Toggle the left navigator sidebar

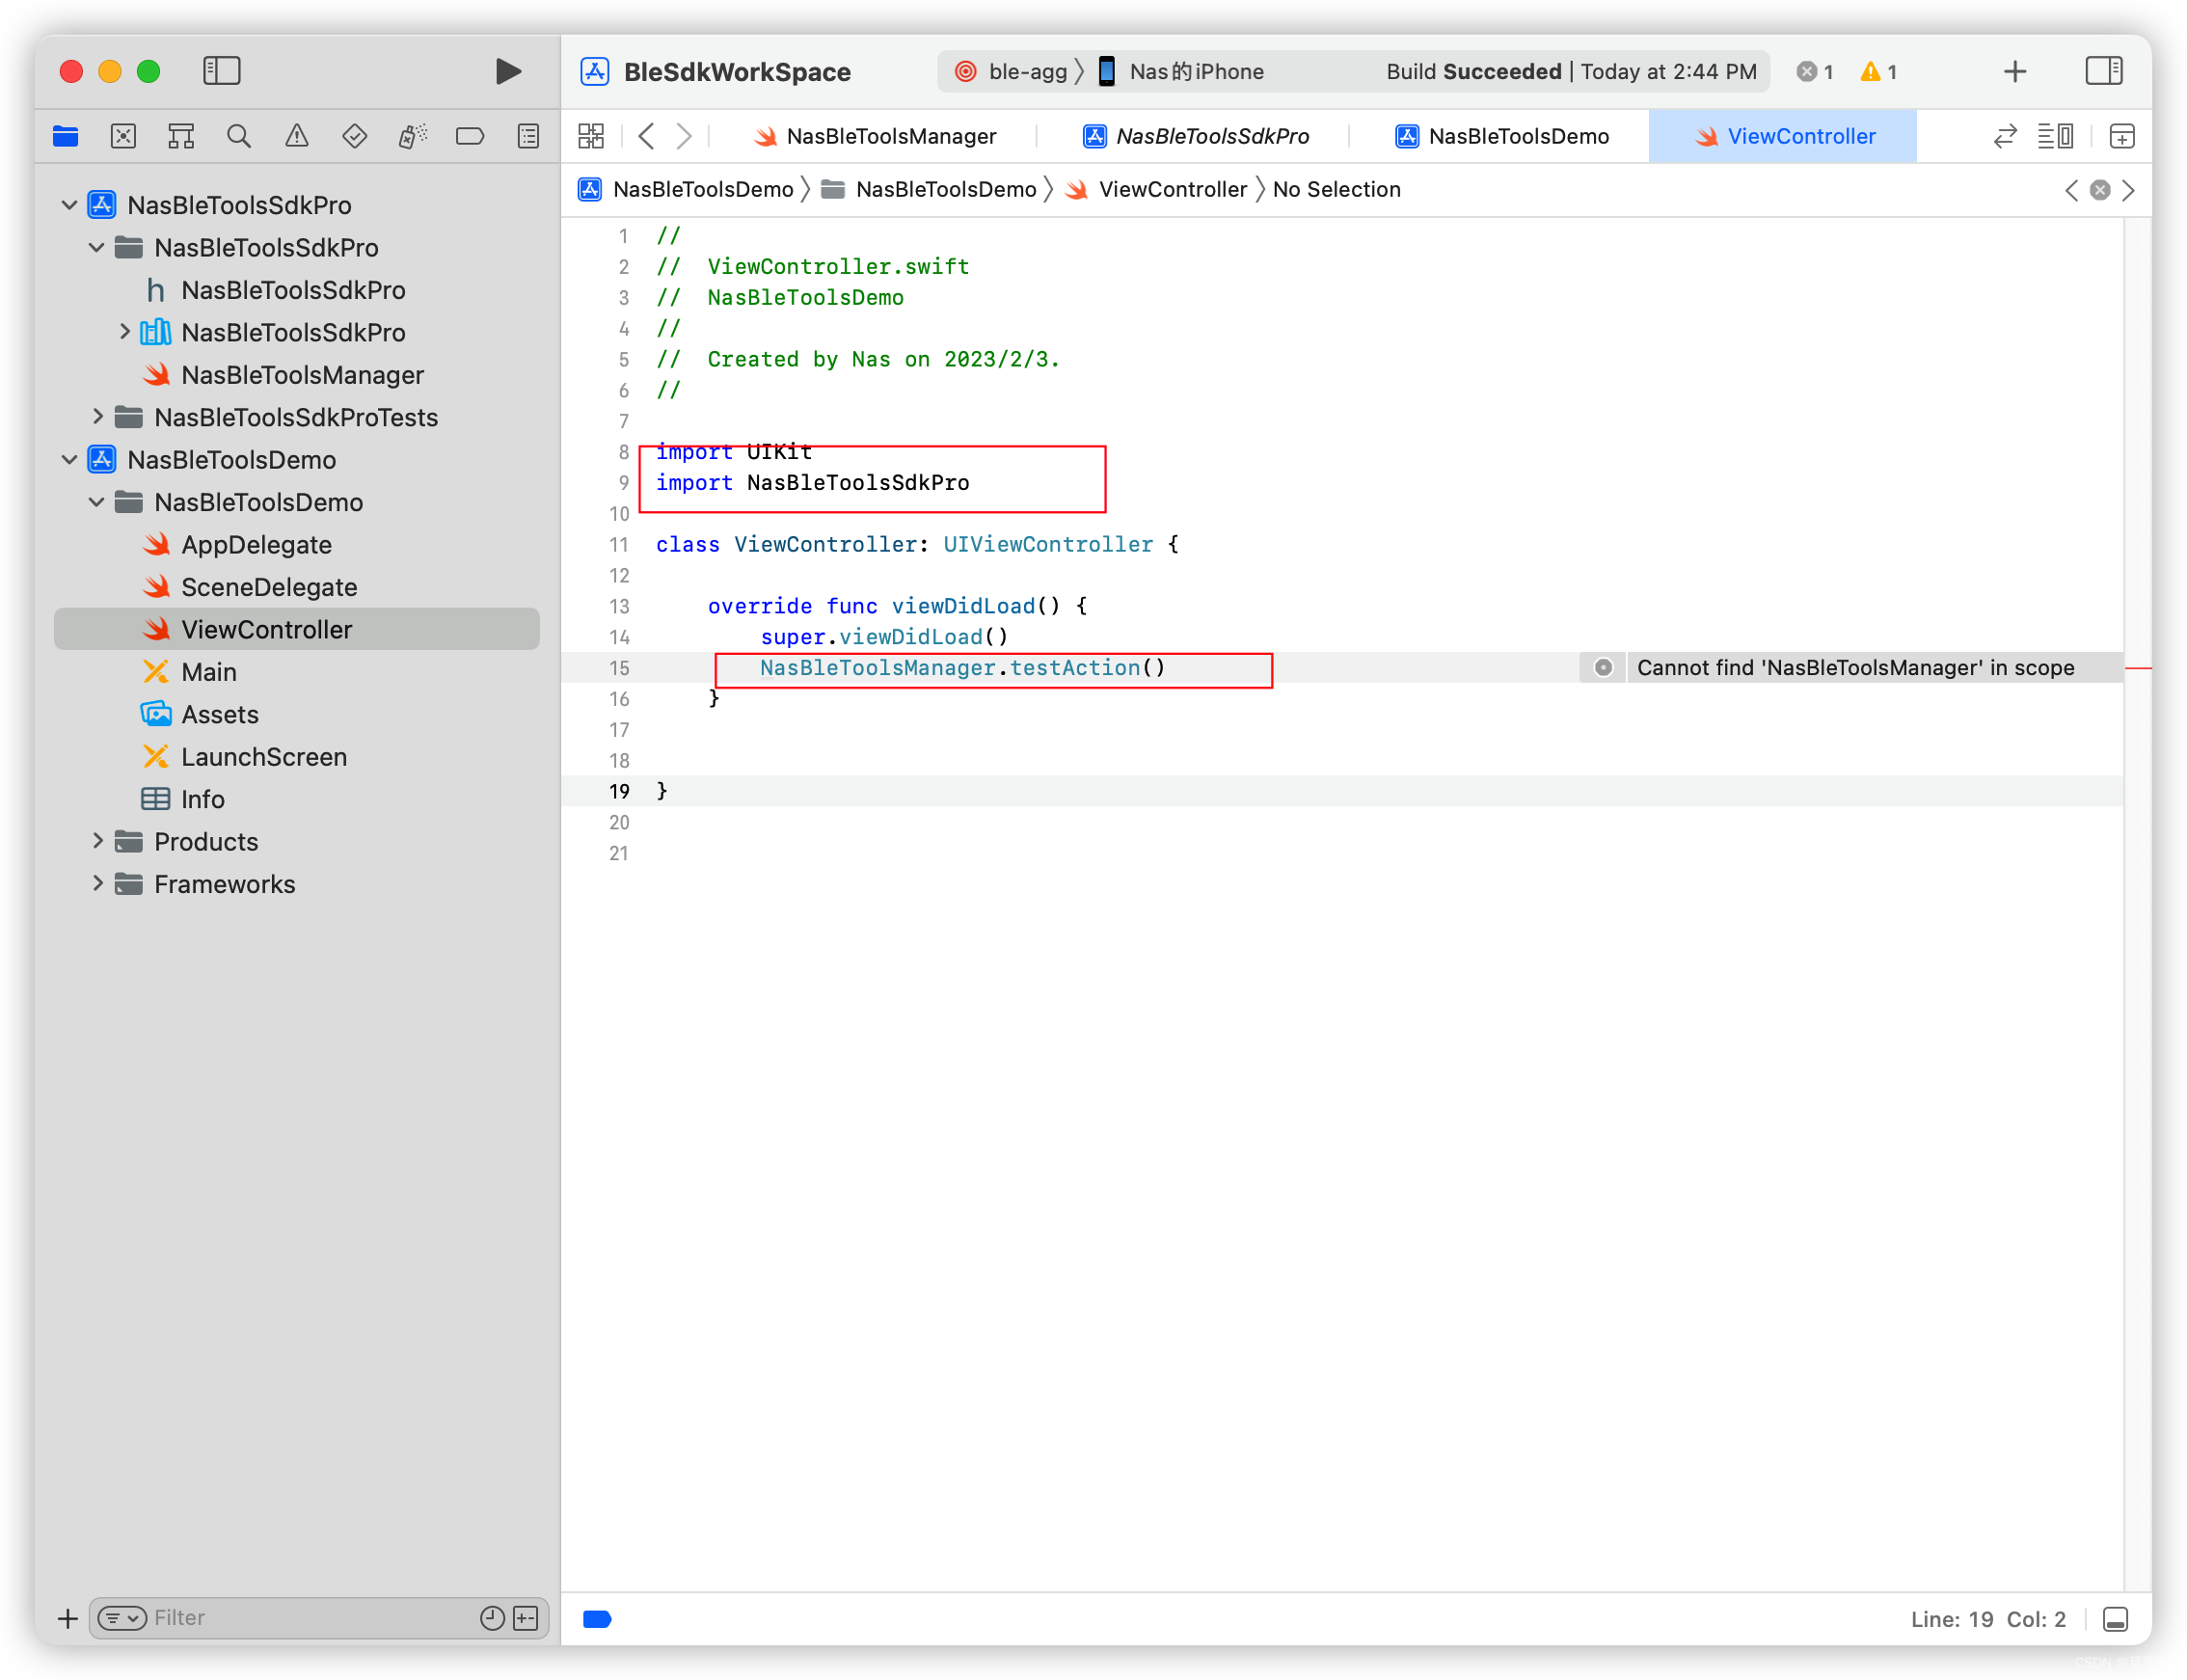221,71
